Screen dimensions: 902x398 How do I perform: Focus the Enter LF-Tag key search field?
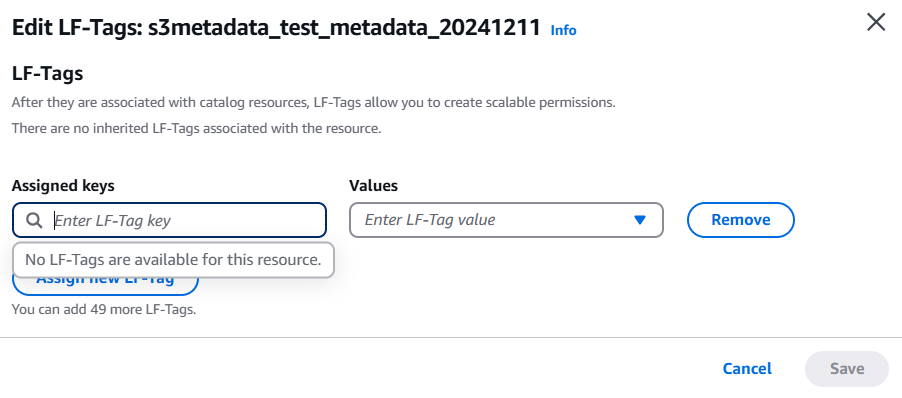(x=169, y=220)
